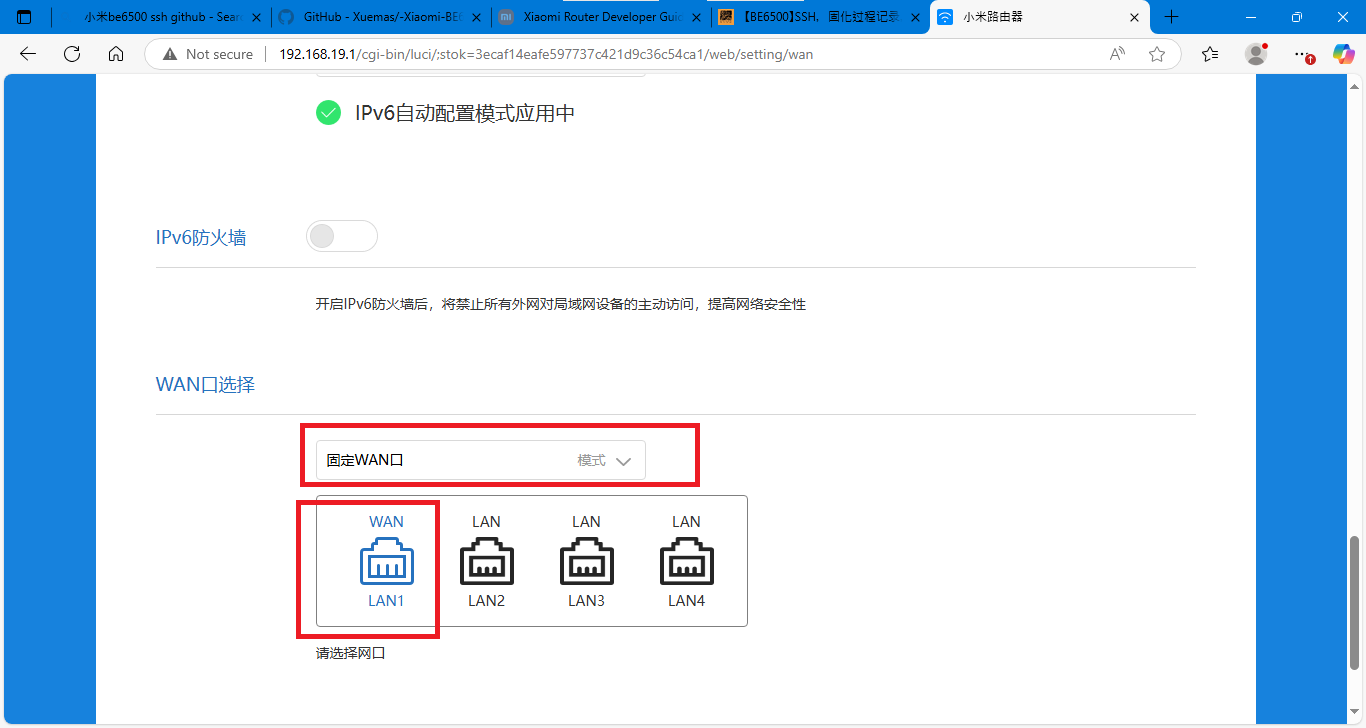Open the browser profile avatar
Screen dimensions: 1366x728
coord(1256,54)
